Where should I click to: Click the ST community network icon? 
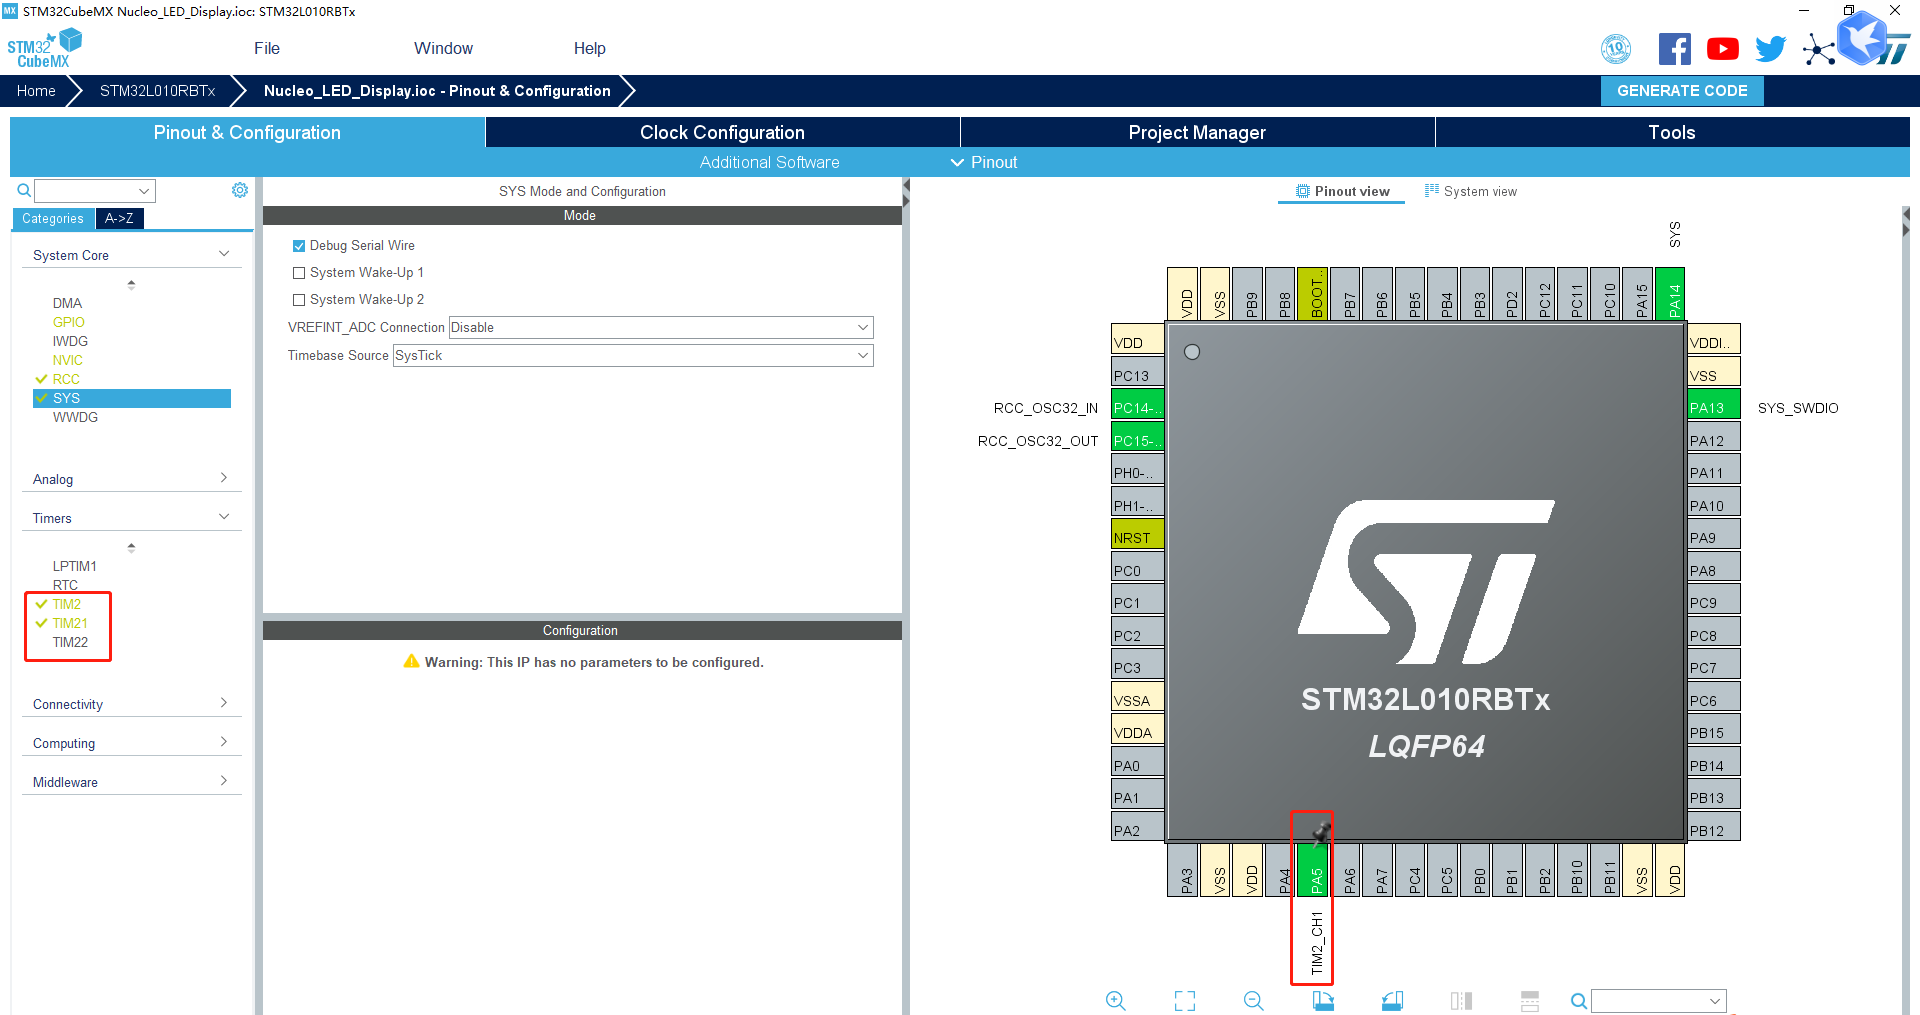coord(1819,49)
